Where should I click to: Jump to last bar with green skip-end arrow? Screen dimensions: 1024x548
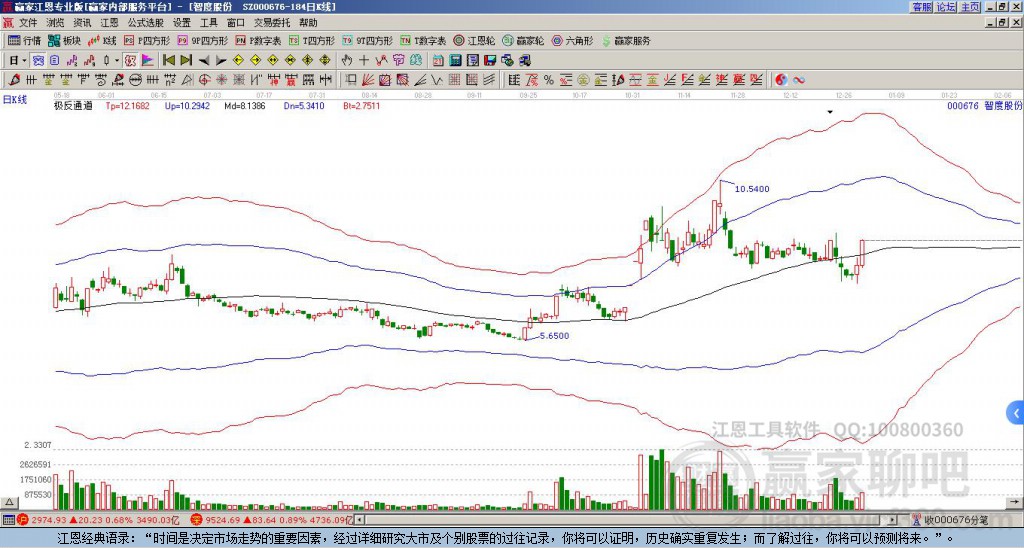pyautogui.click(x=186, y=61)
